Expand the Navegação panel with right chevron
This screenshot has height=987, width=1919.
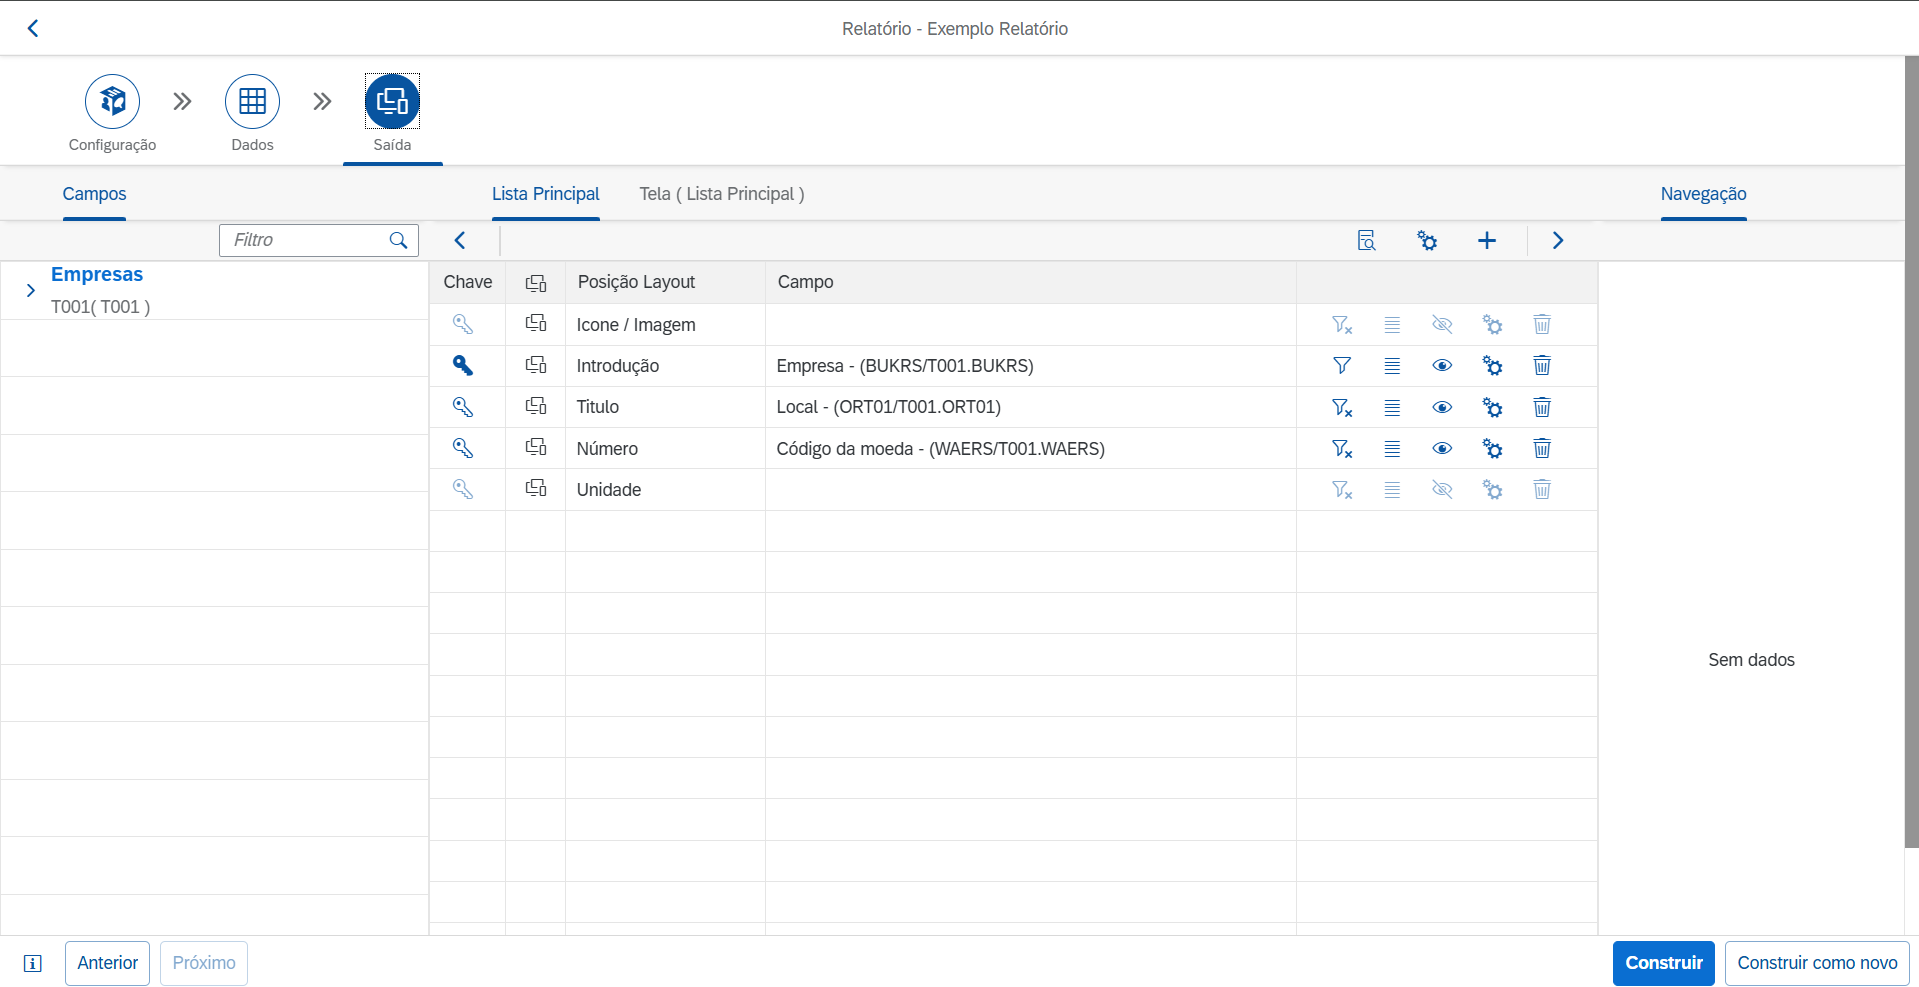[x=1557, y=240]
